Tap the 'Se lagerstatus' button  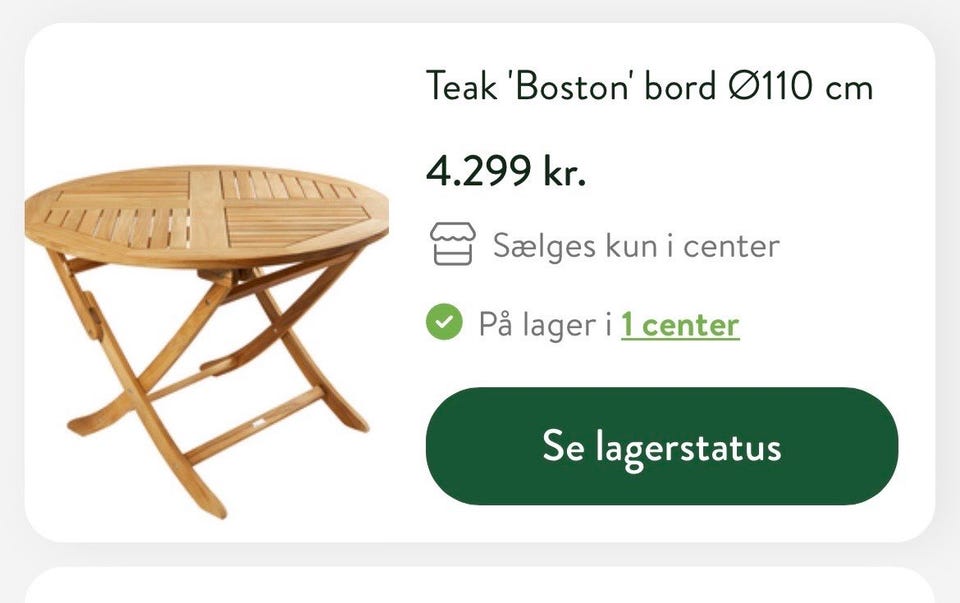pos(662,446)
